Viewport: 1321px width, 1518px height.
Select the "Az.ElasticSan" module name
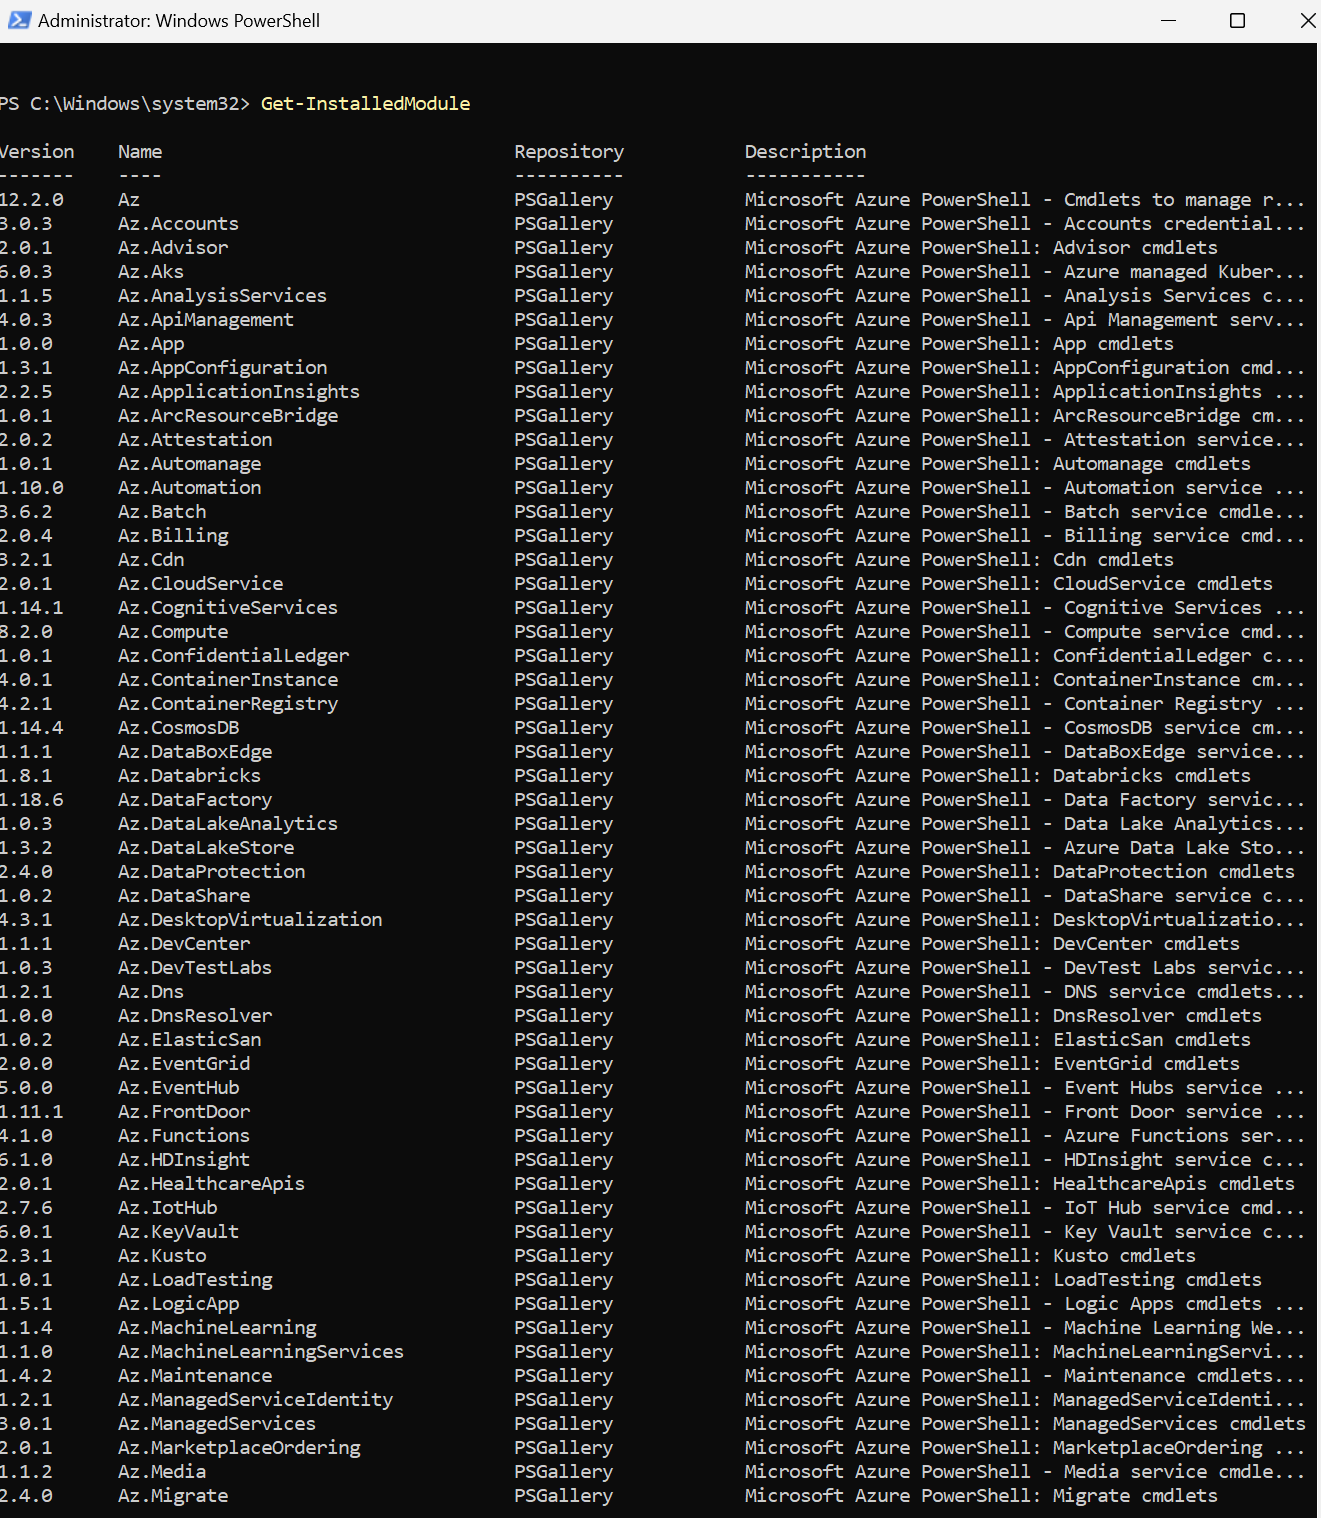point(189,1040)
